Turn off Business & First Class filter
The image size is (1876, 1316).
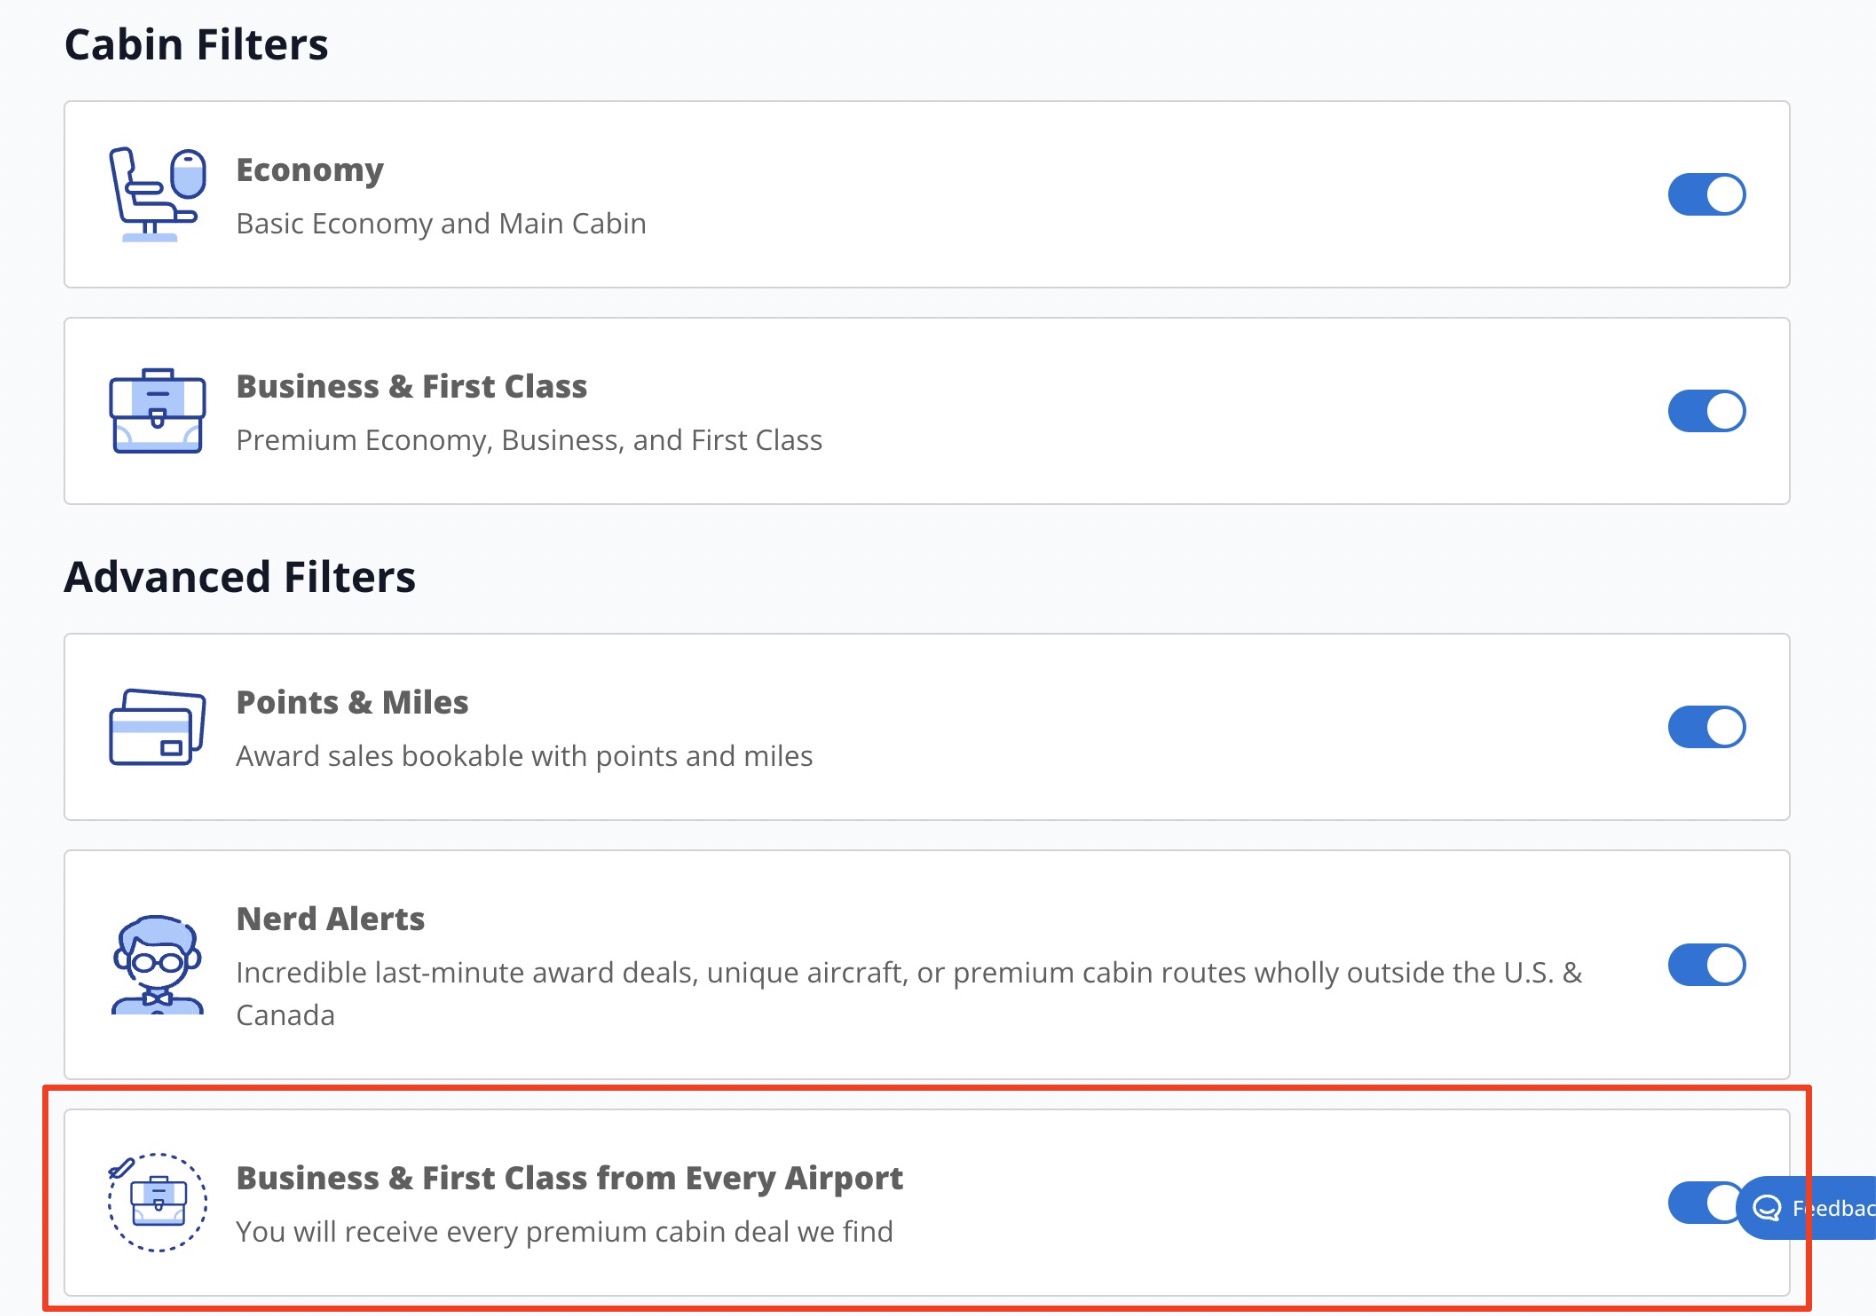coord(1707,410)
